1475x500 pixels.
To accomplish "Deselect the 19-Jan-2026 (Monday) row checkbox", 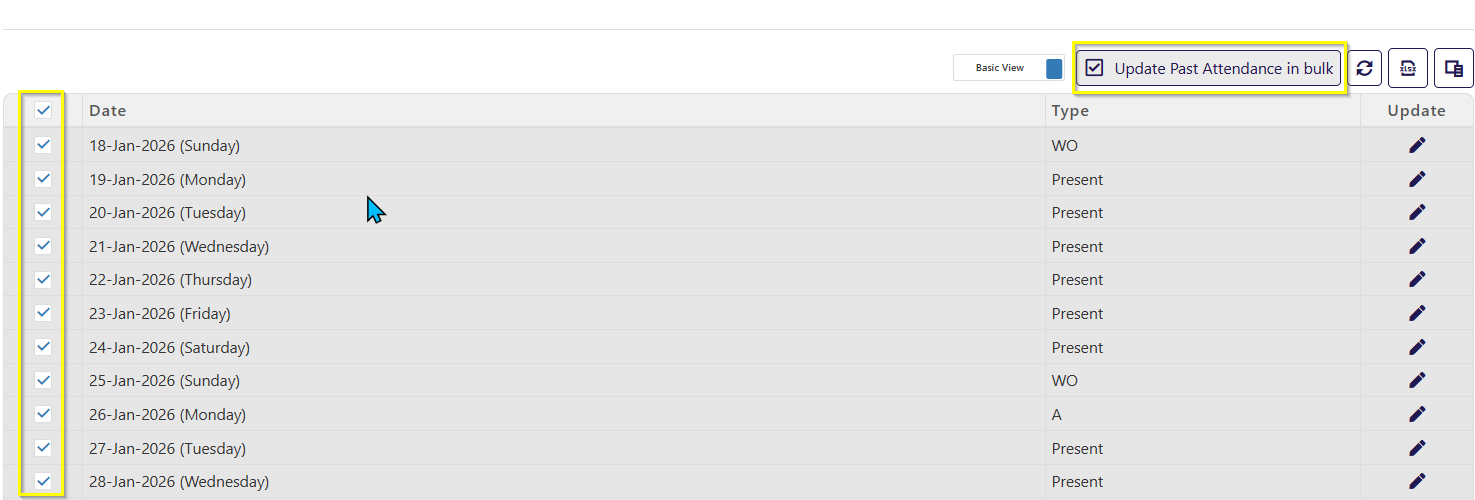I will click(43, 179).
